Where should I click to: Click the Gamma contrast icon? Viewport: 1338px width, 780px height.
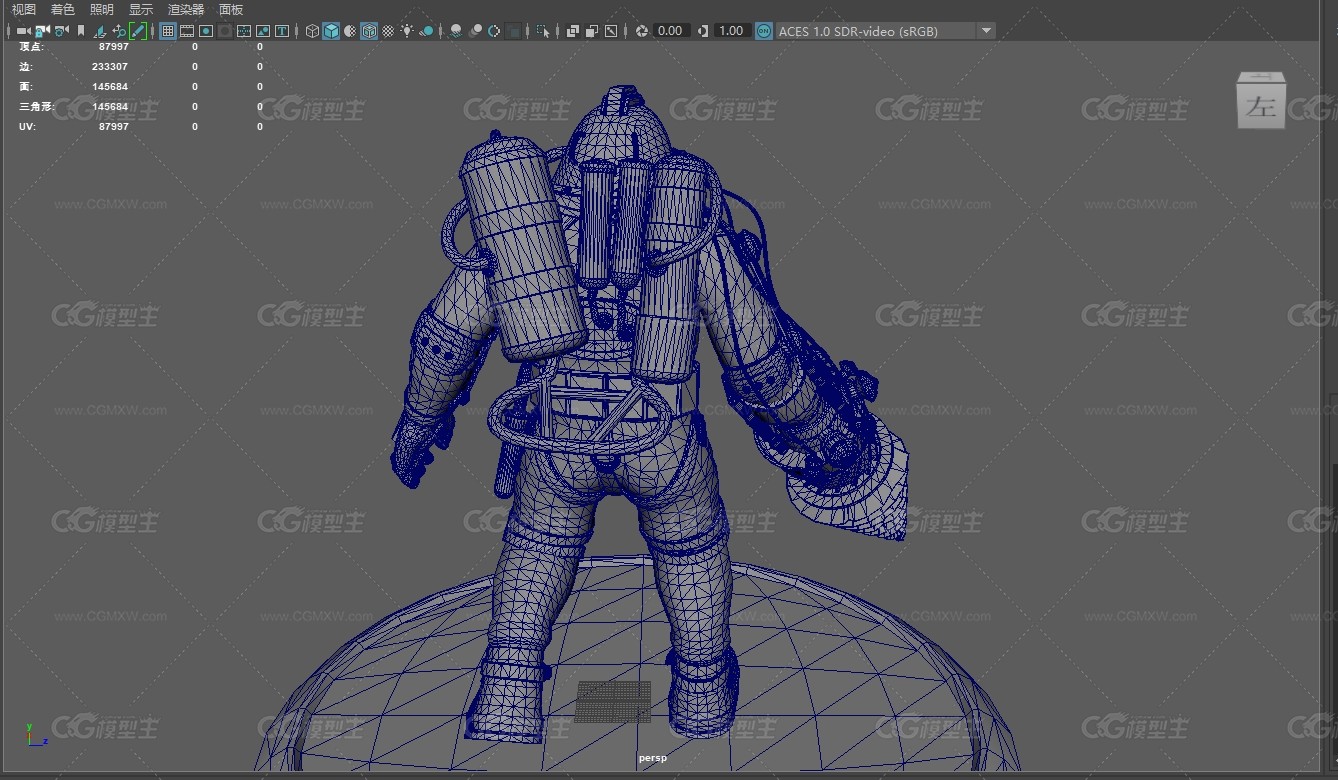703,31
